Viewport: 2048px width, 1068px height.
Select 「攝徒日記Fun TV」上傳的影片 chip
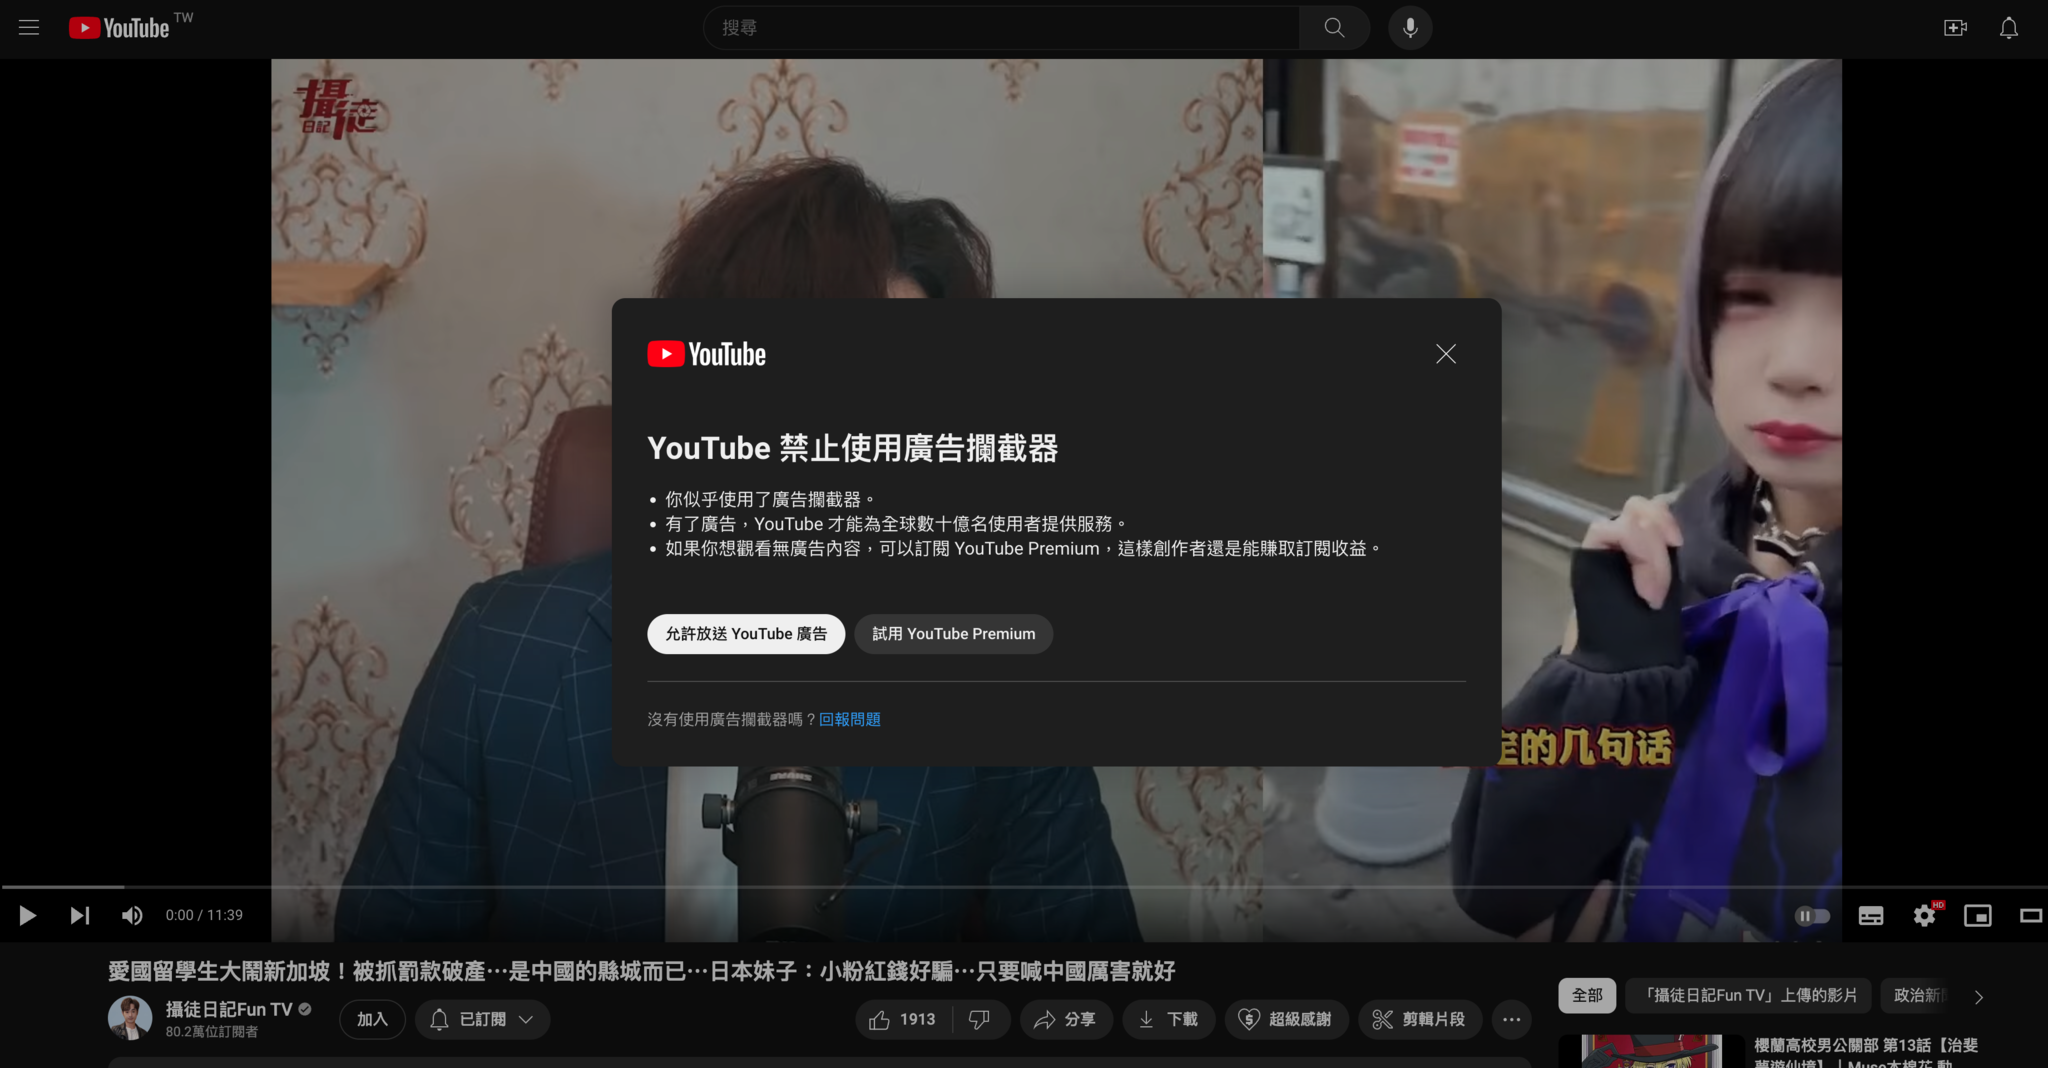click(x=1749, y=995)
